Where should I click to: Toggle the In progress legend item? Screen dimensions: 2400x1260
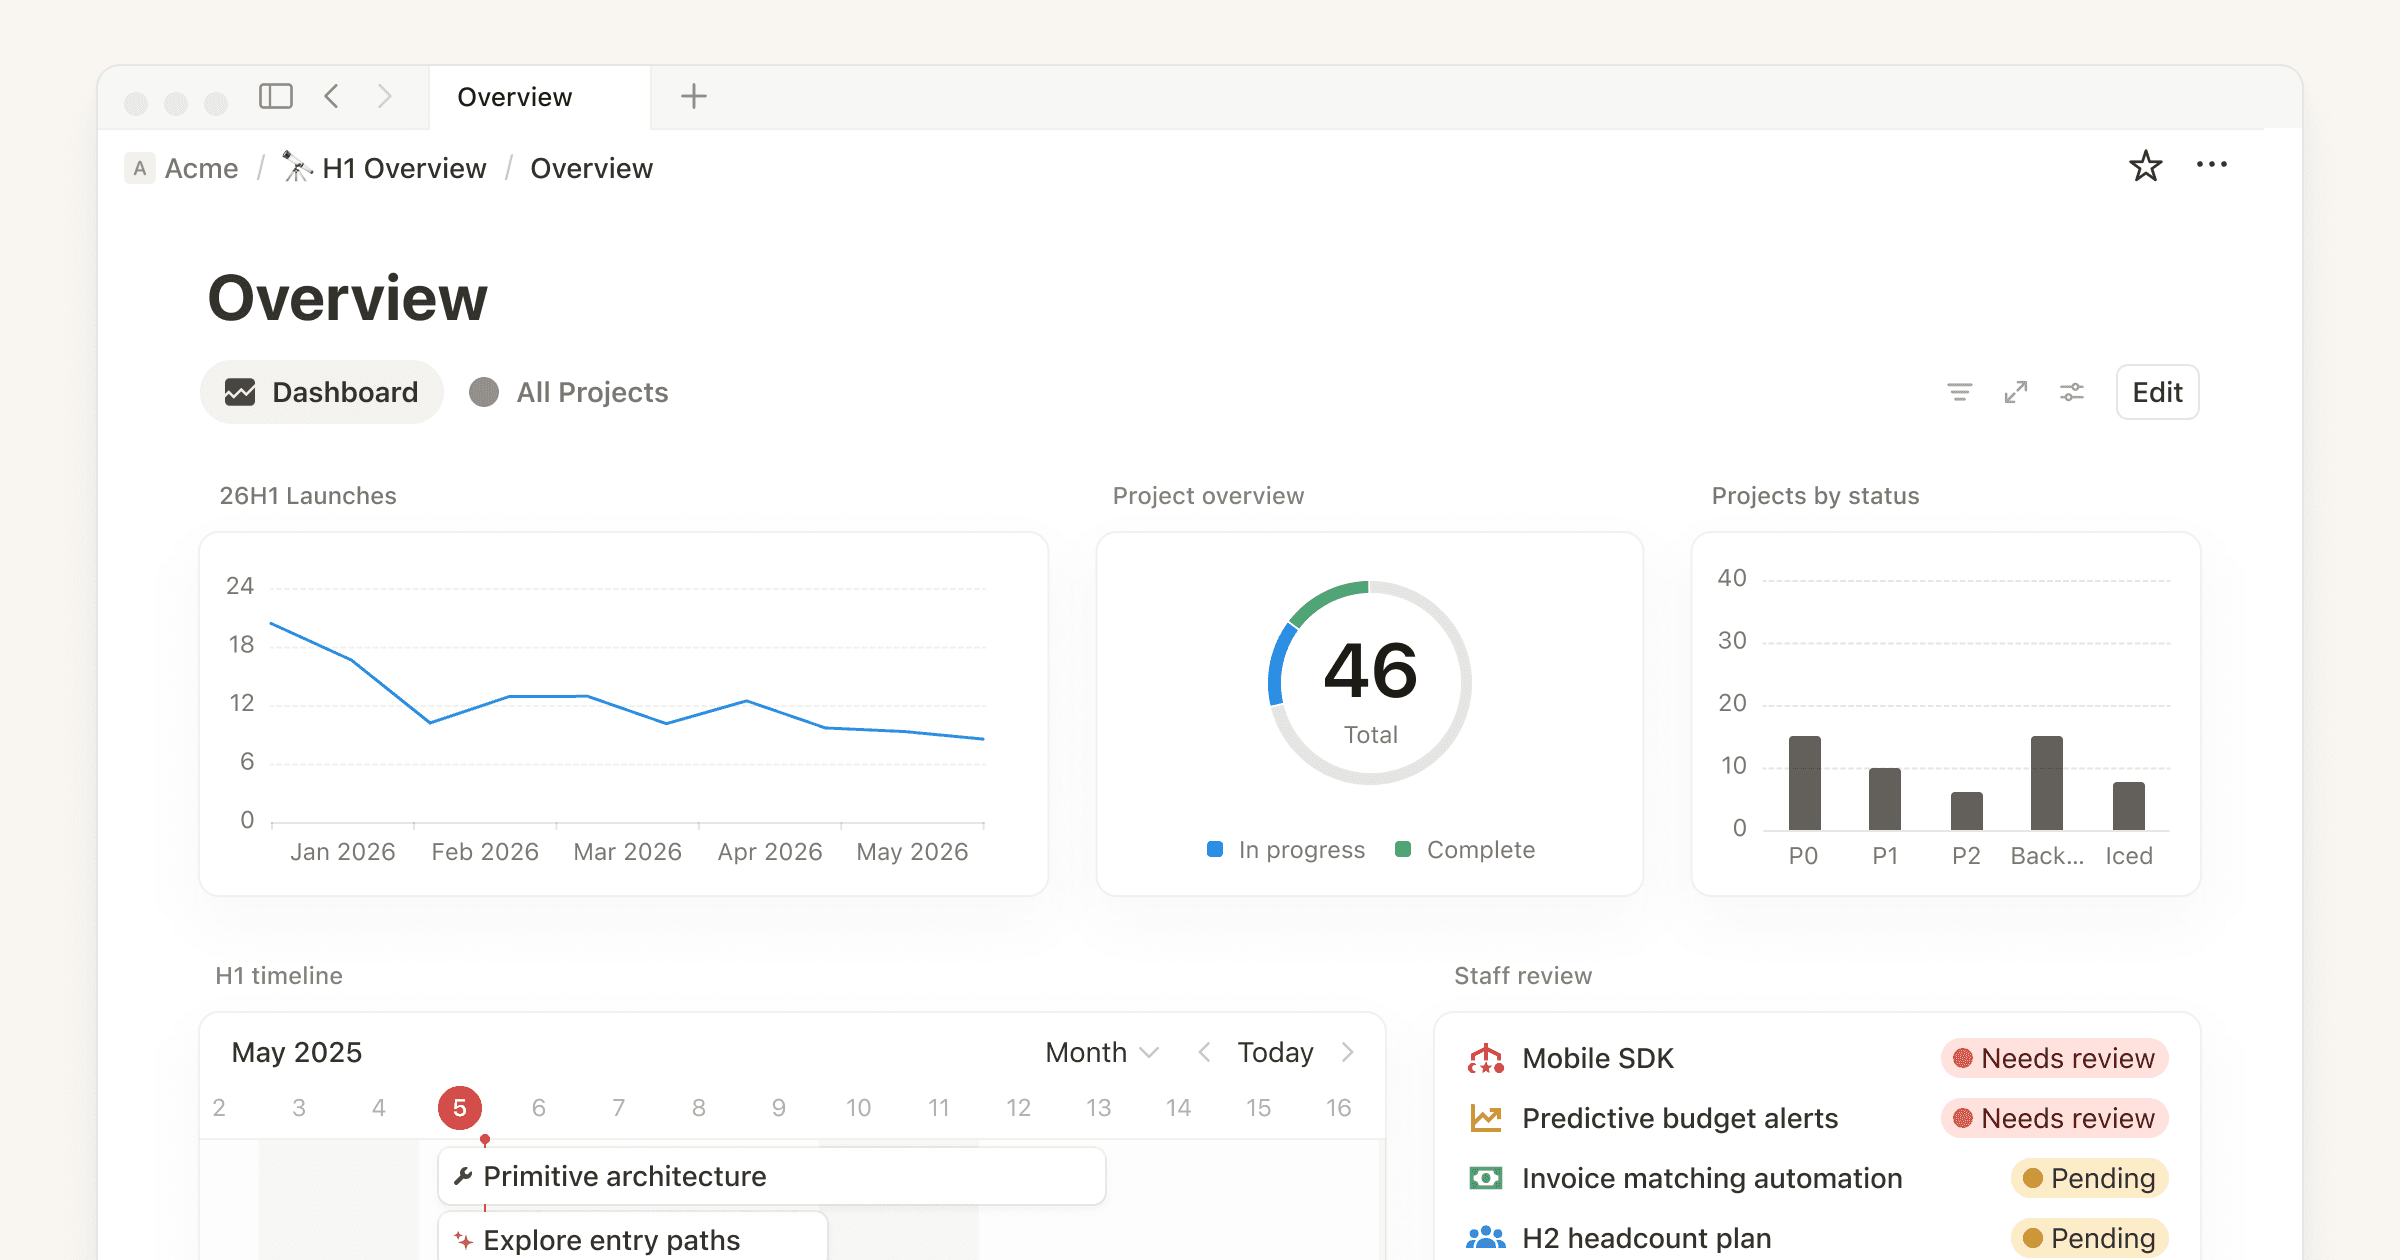coord(1285,849)
